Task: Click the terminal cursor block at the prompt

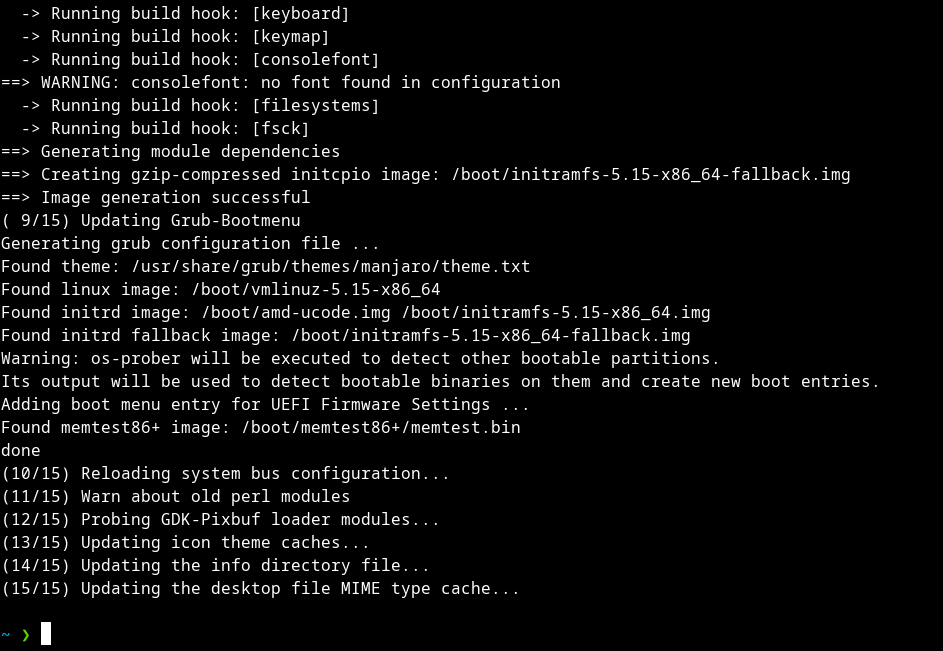Action: (46, 634)
